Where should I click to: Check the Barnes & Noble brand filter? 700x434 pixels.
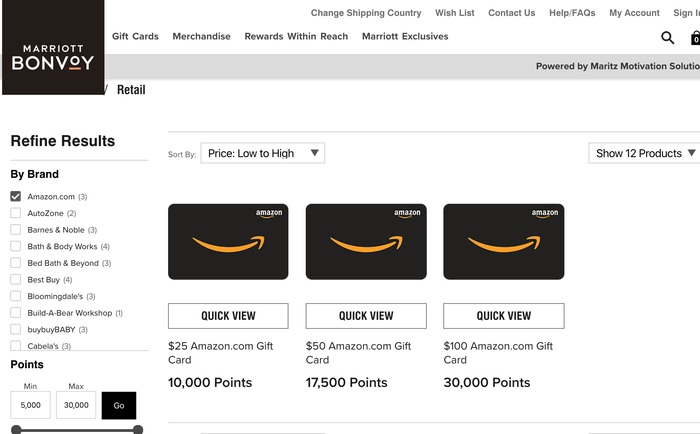(16, 230)
